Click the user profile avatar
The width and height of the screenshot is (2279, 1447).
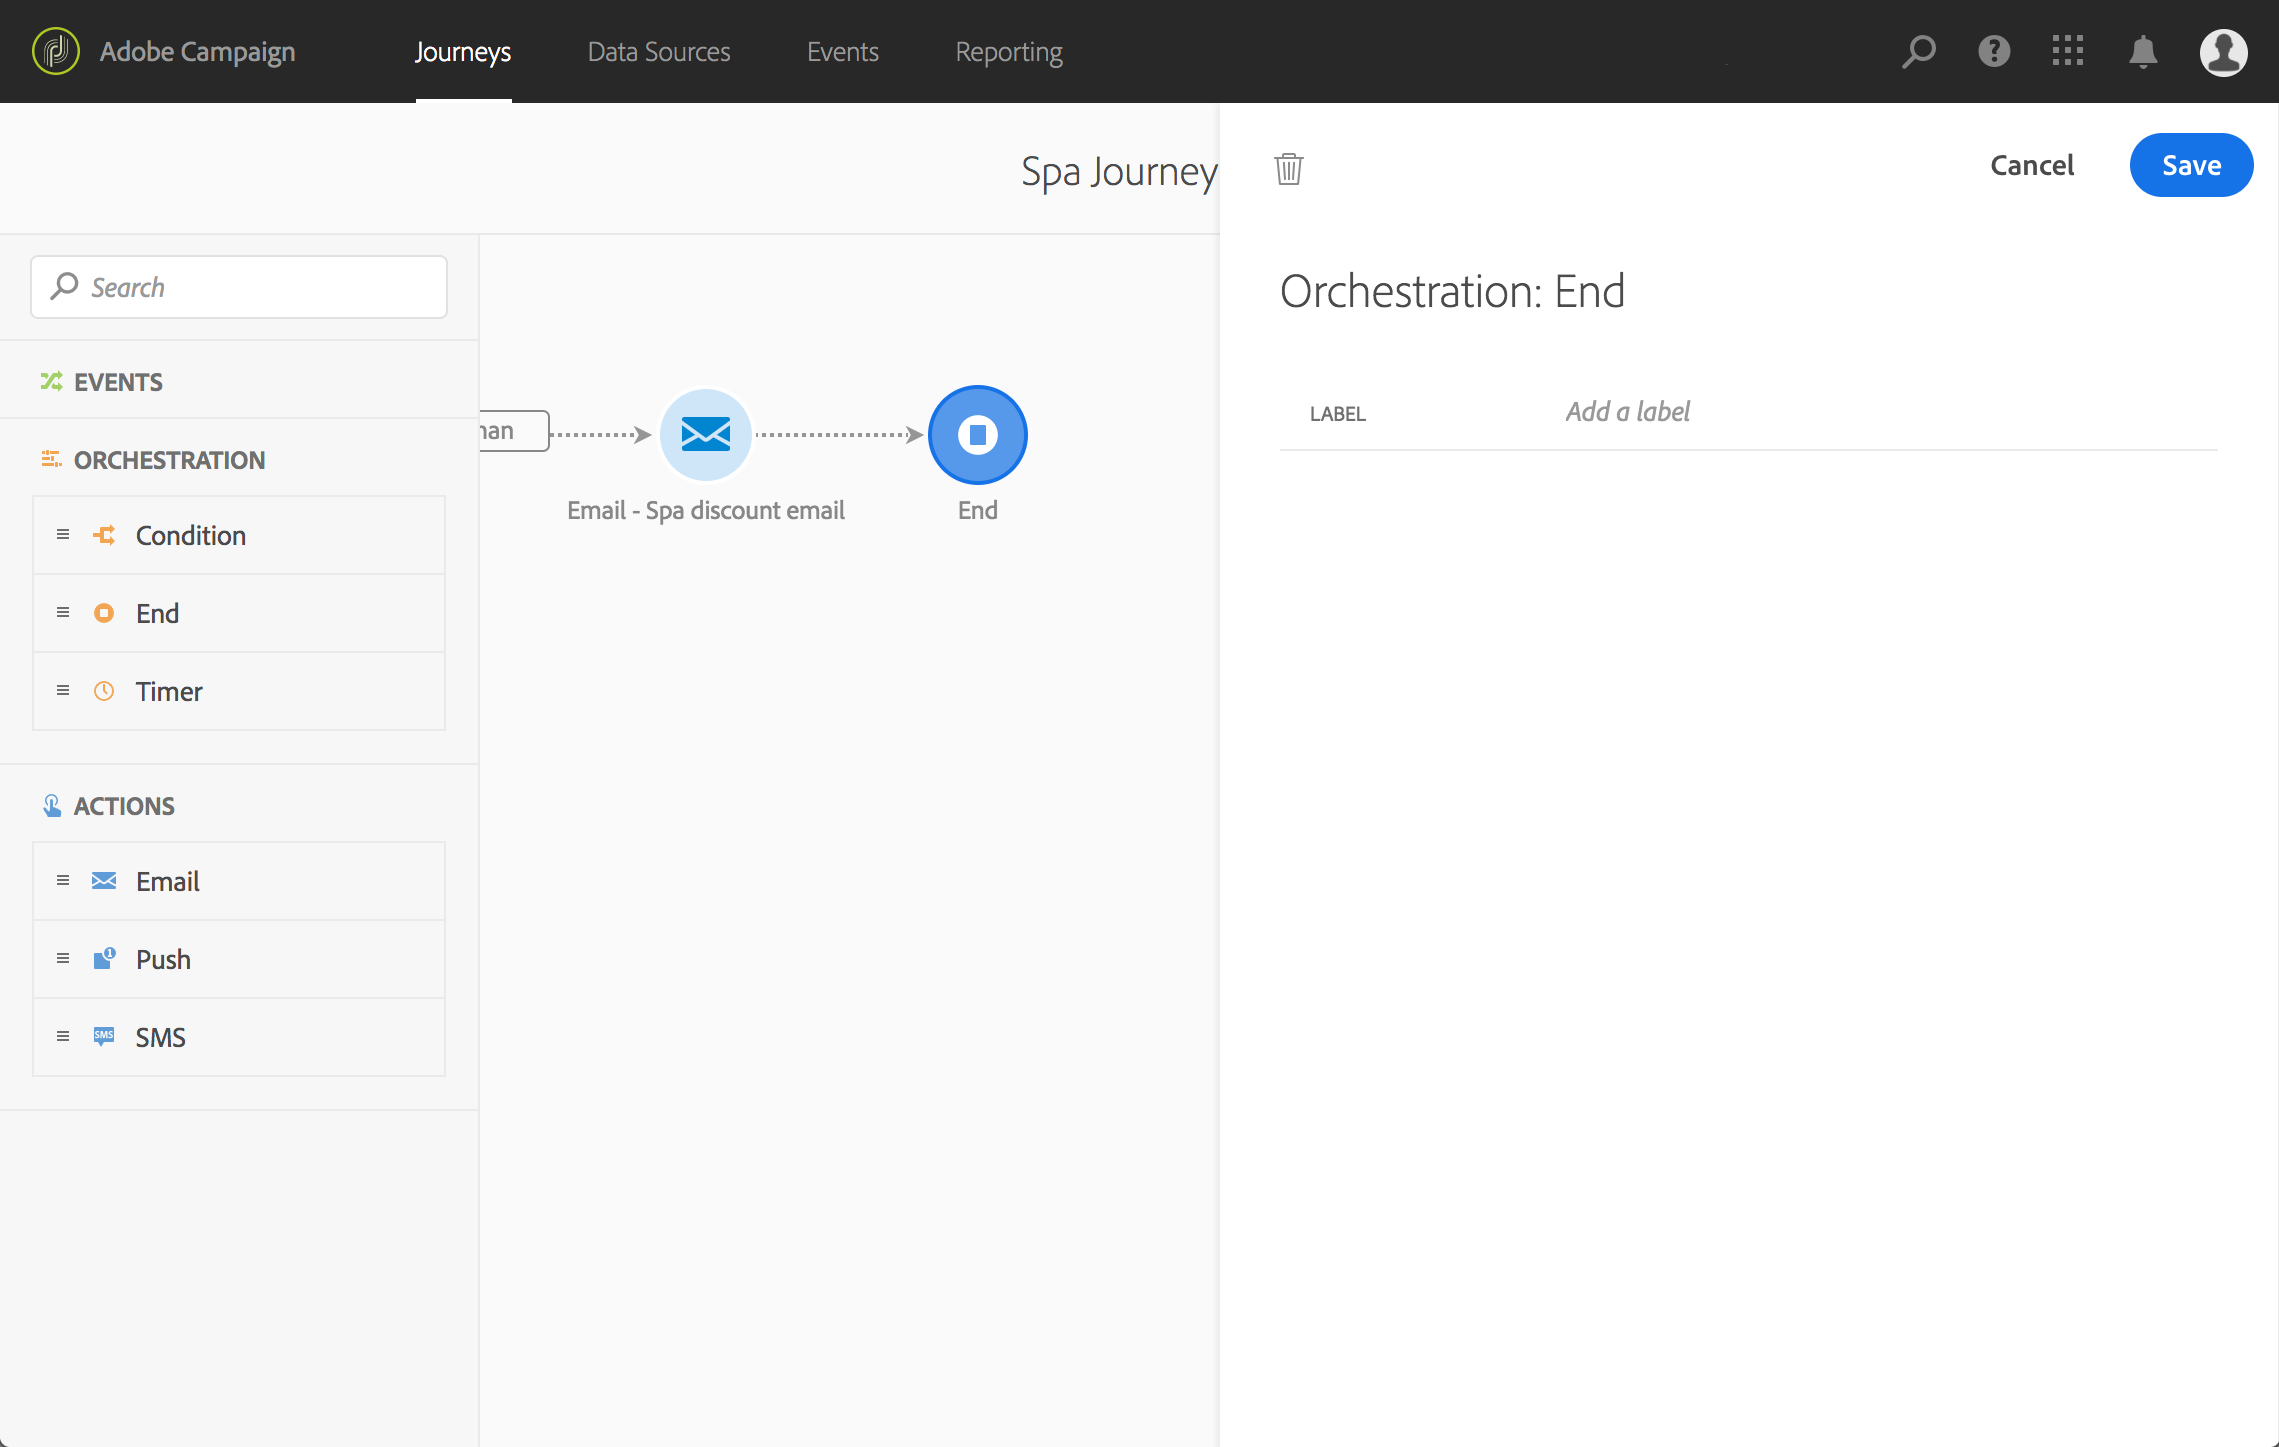coord(2222,52)
